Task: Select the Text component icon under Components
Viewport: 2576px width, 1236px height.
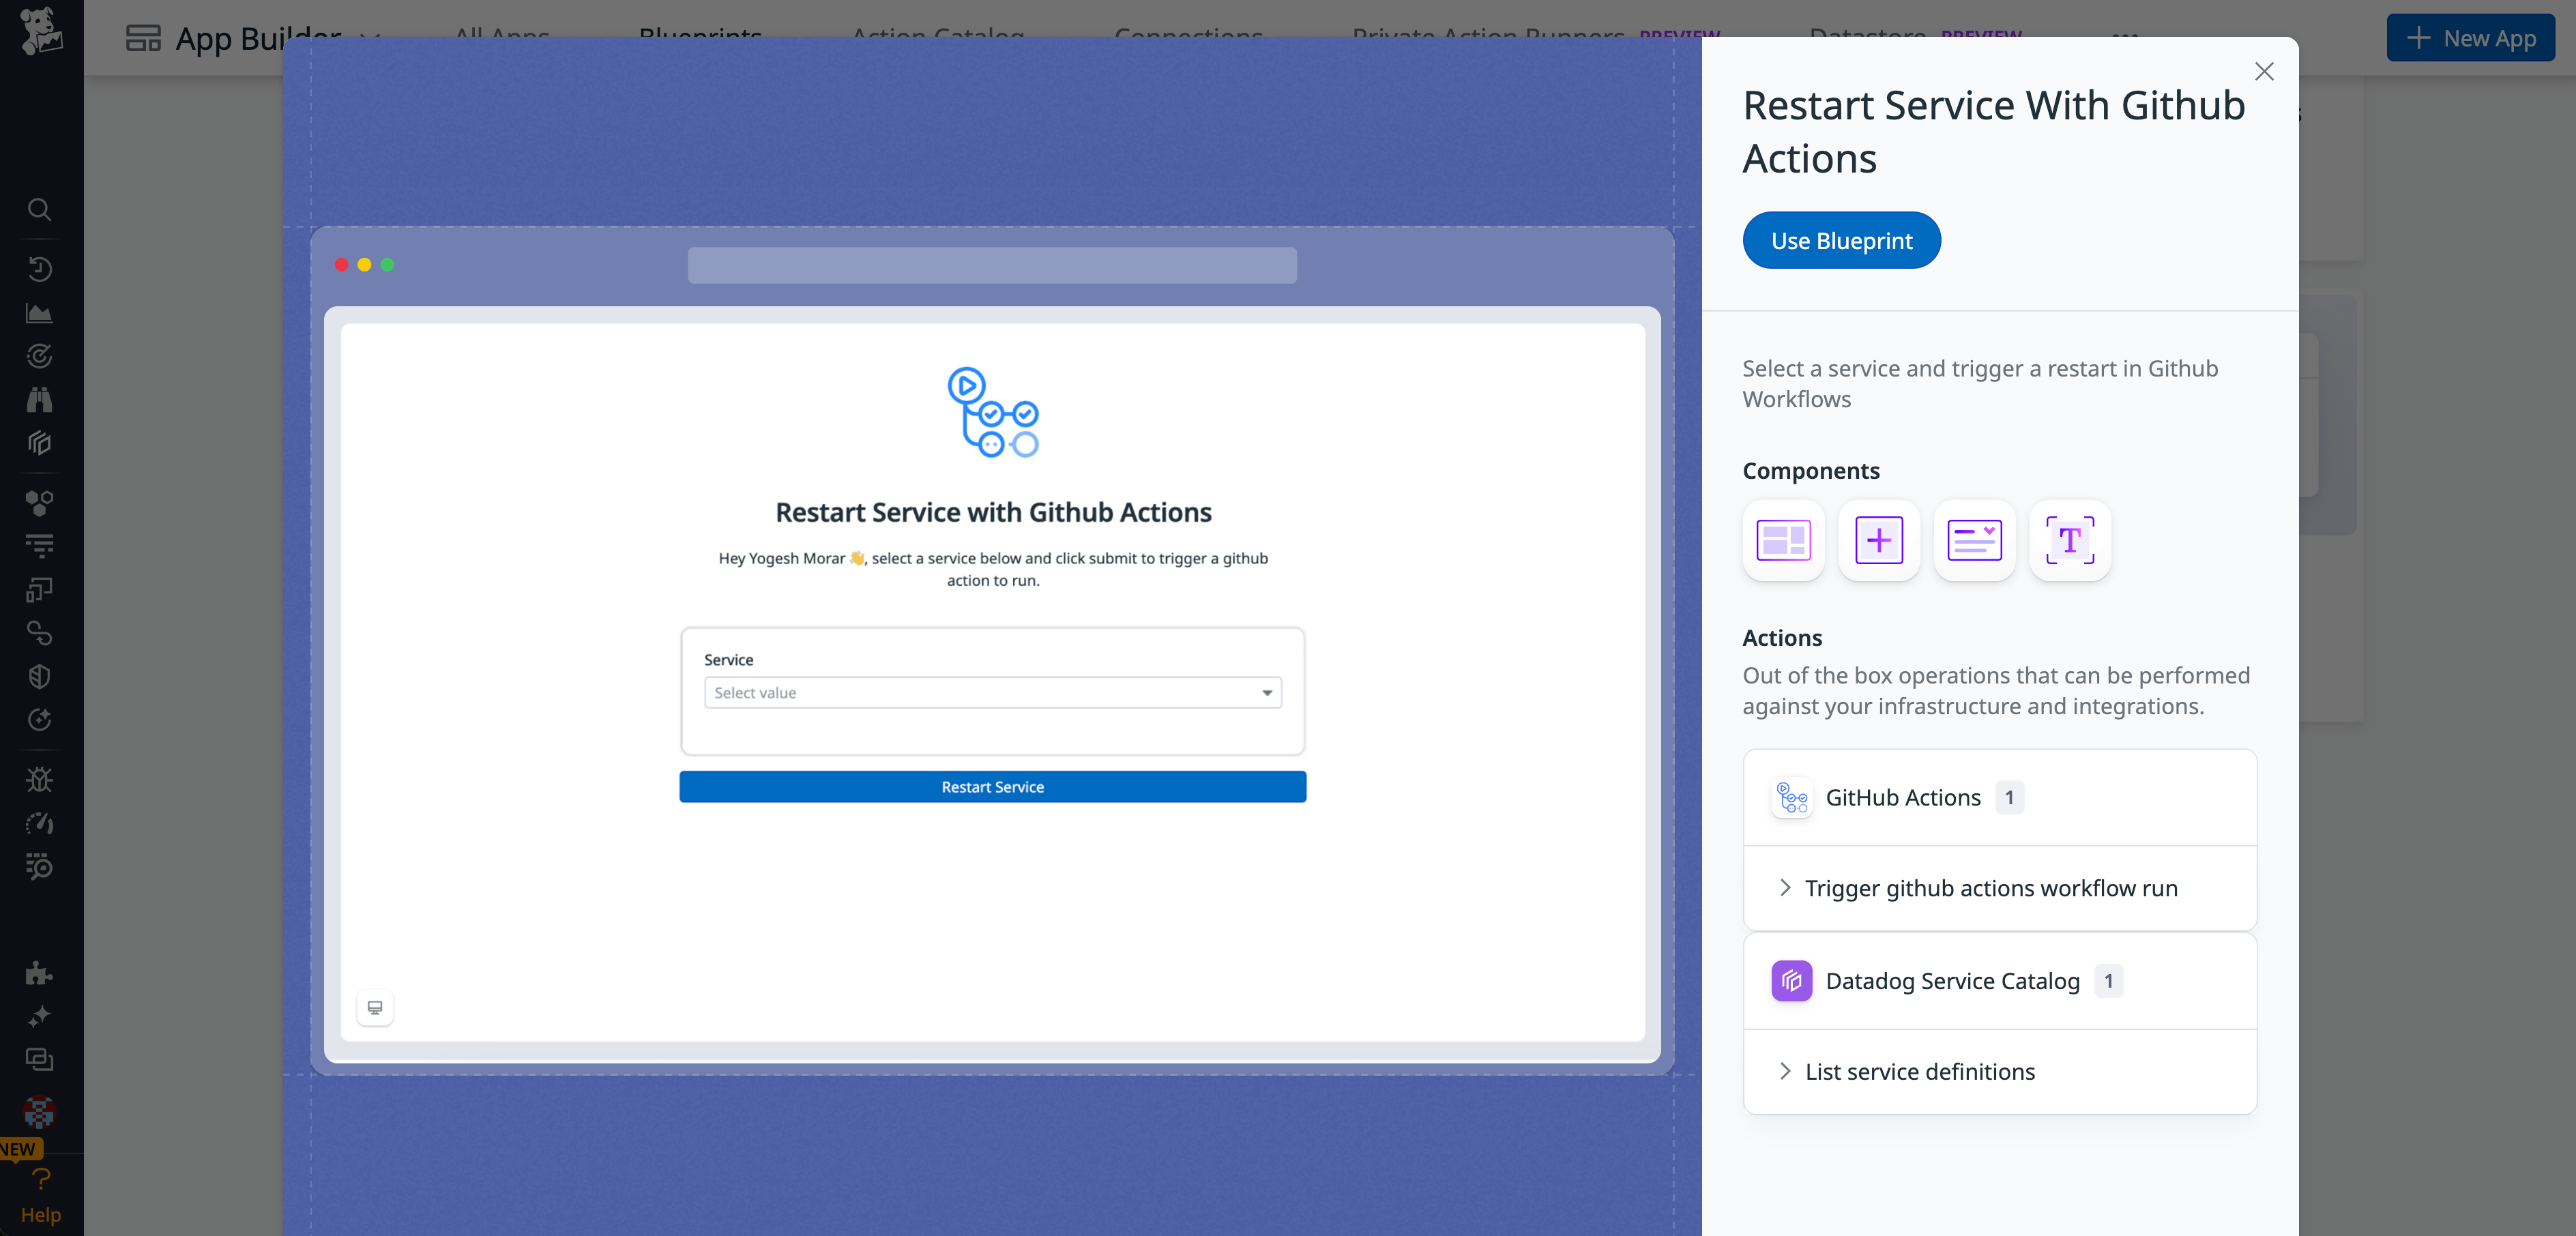Action: (2070, 540)
